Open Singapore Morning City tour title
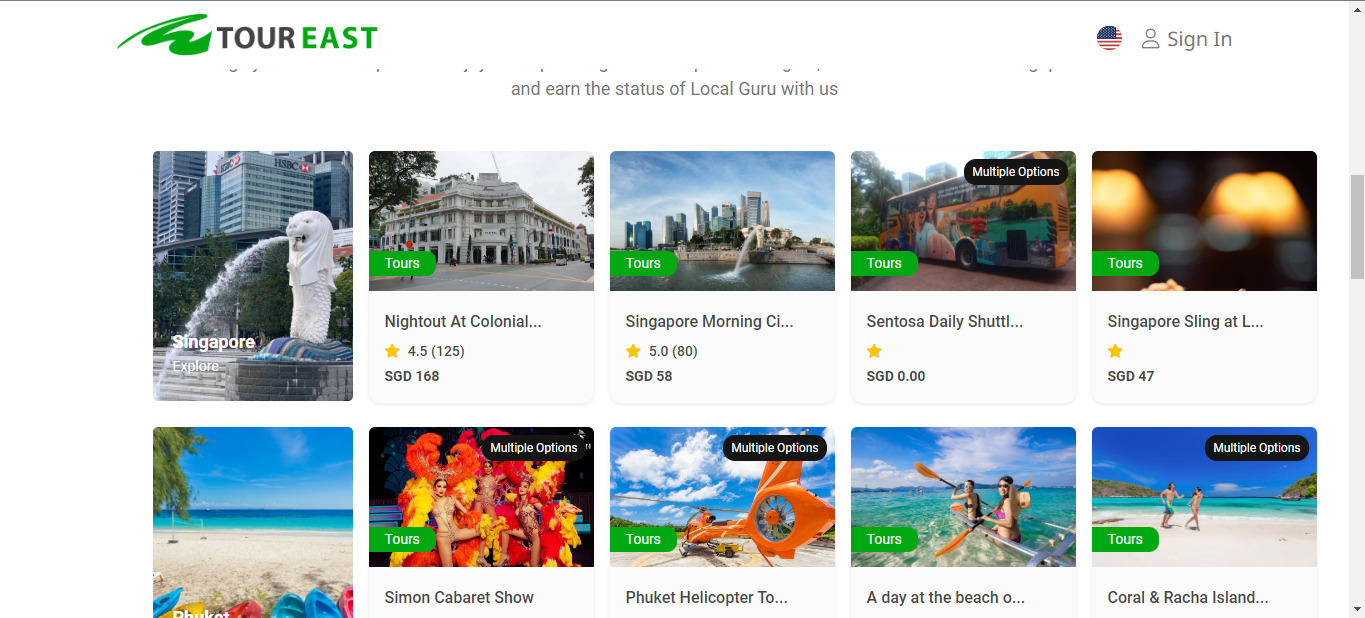This screenshot has width=1365, height=618. point(709,321)
